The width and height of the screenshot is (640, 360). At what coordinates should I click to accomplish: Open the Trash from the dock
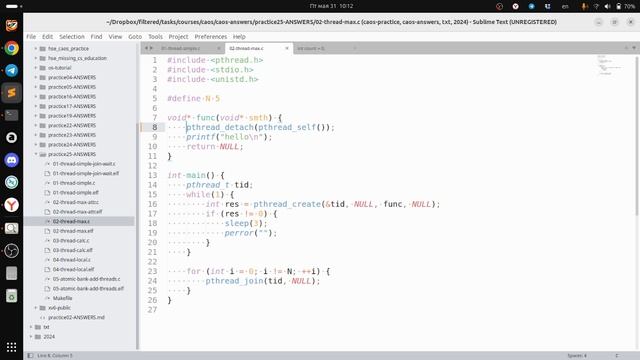pyautogui.click(x=11, y=296)
